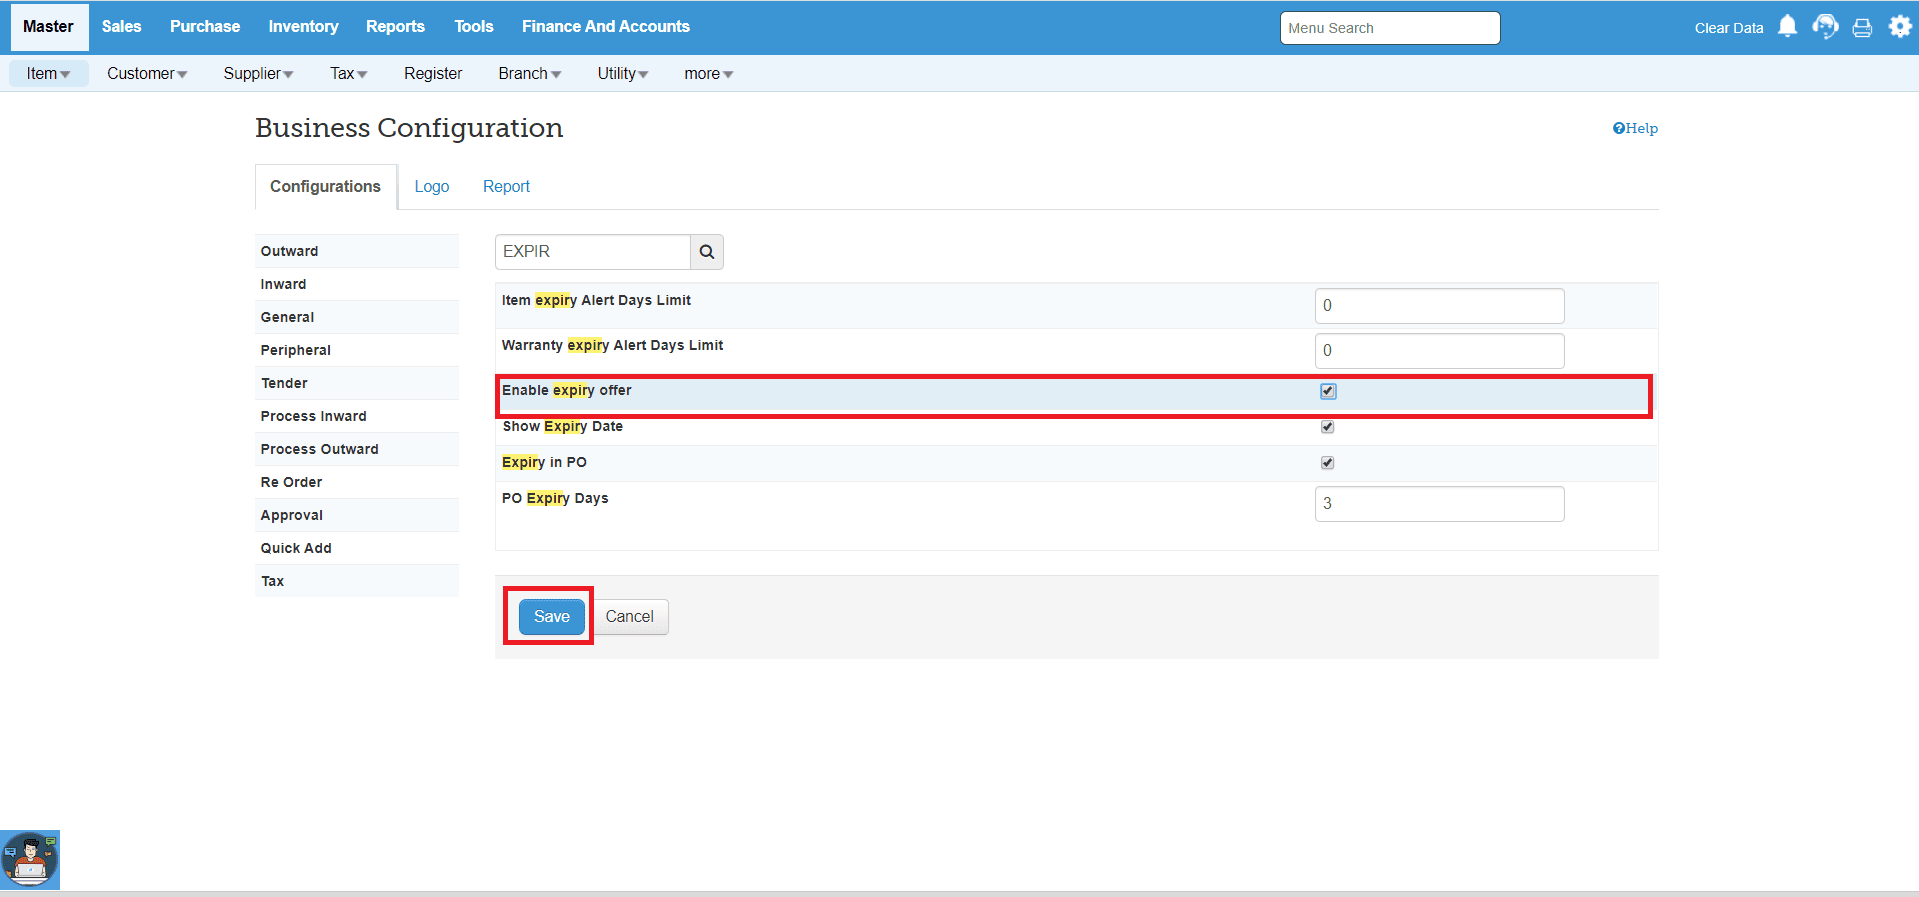Open the Reports menu
This screenshot has width=1919, height=897.
pyautogui.click(x=395, y=27)
